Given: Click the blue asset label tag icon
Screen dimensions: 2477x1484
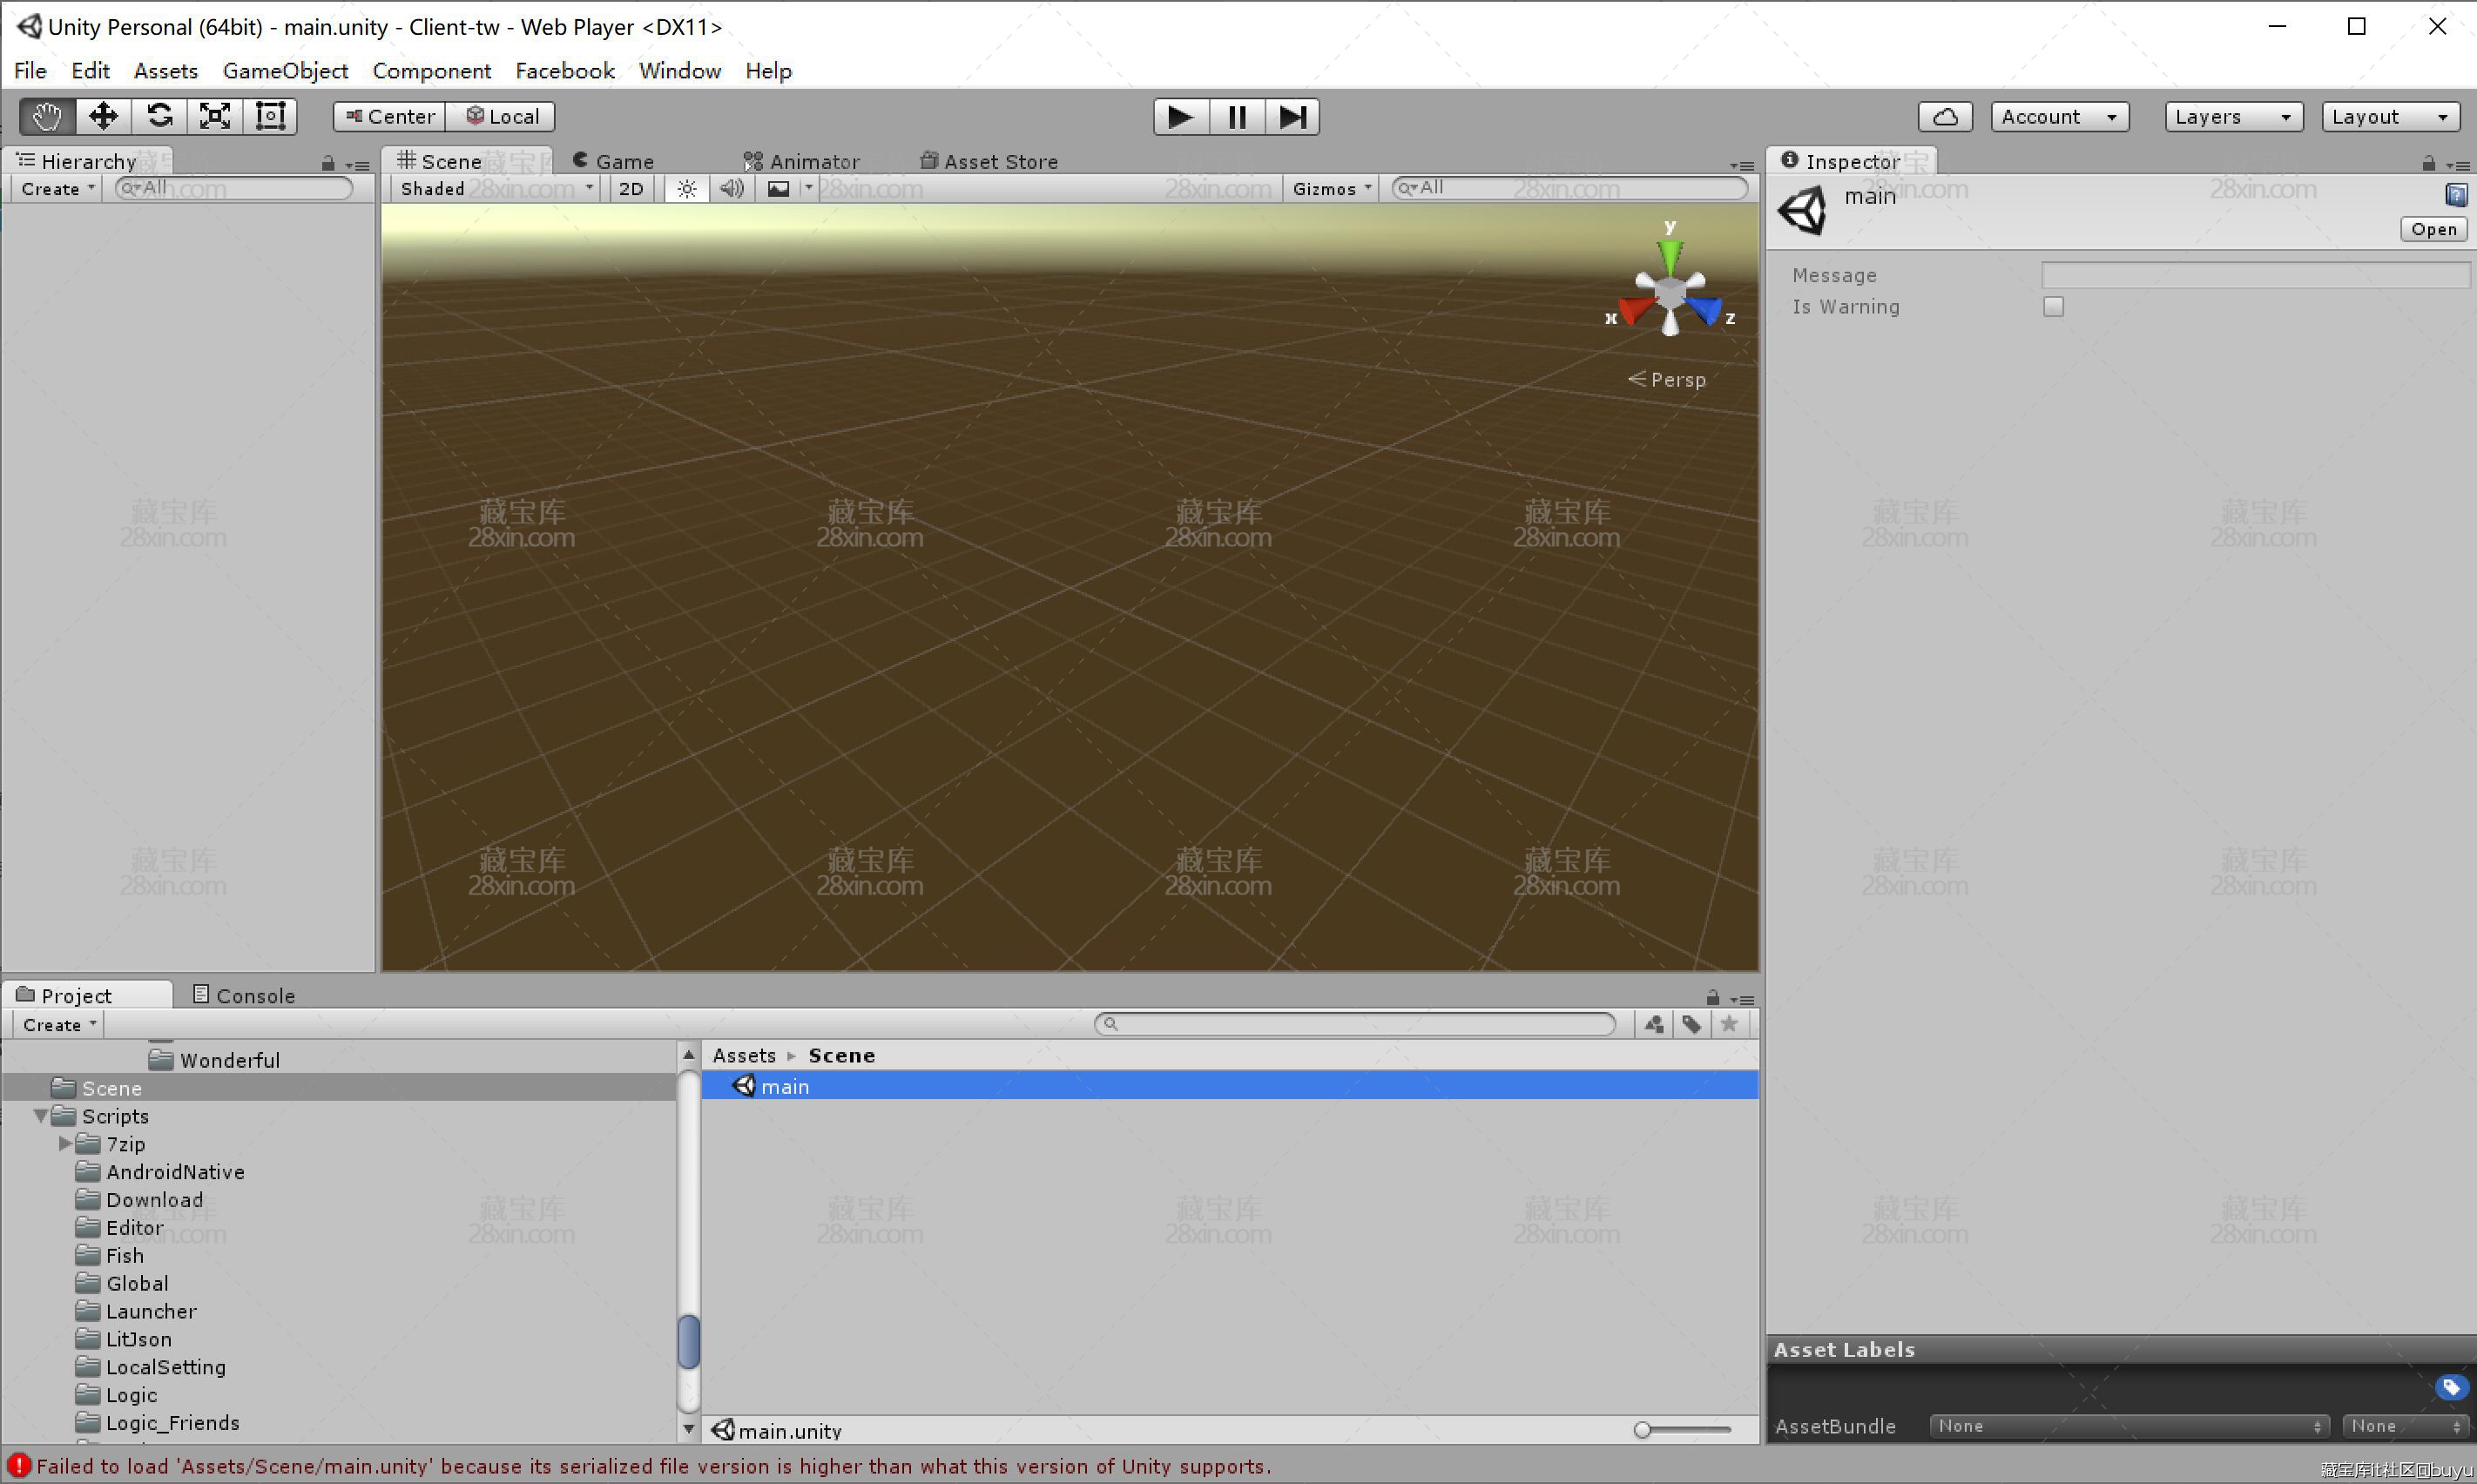Looking at the screenshot, I should pos(2450,1387).
